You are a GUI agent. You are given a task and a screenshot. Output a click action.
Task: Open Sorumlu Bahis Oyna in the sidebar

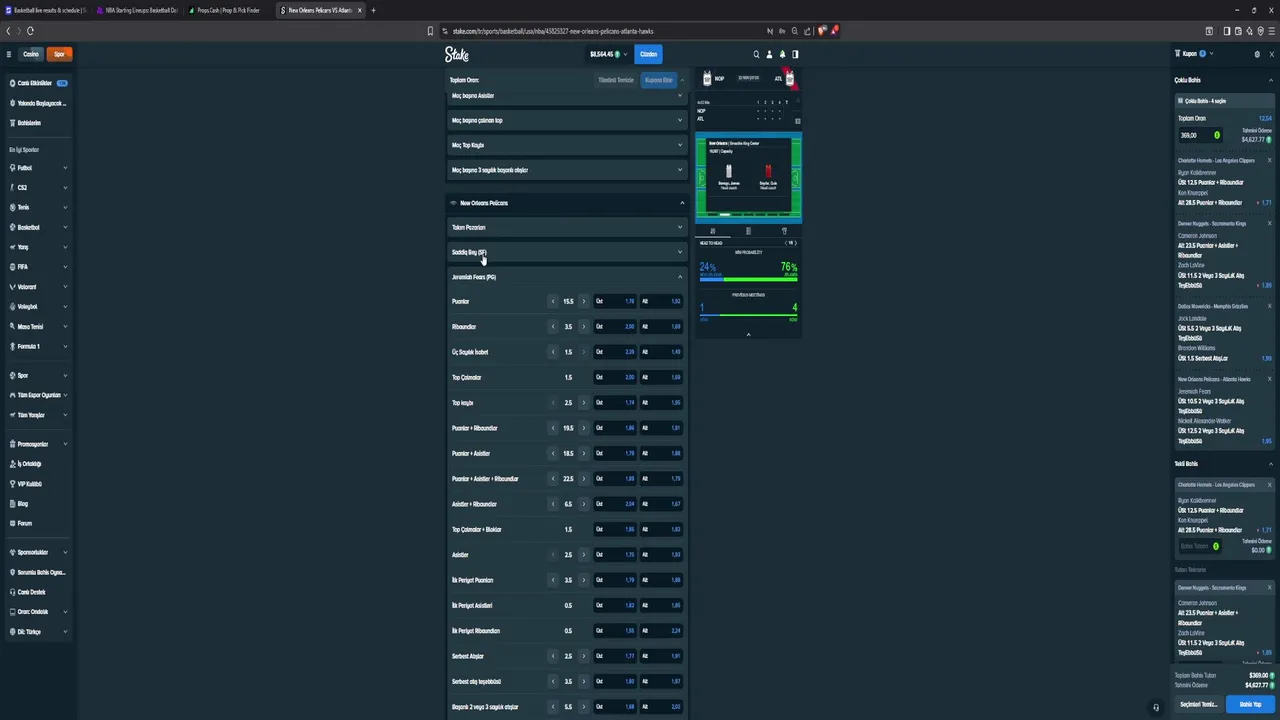[37, 572]
